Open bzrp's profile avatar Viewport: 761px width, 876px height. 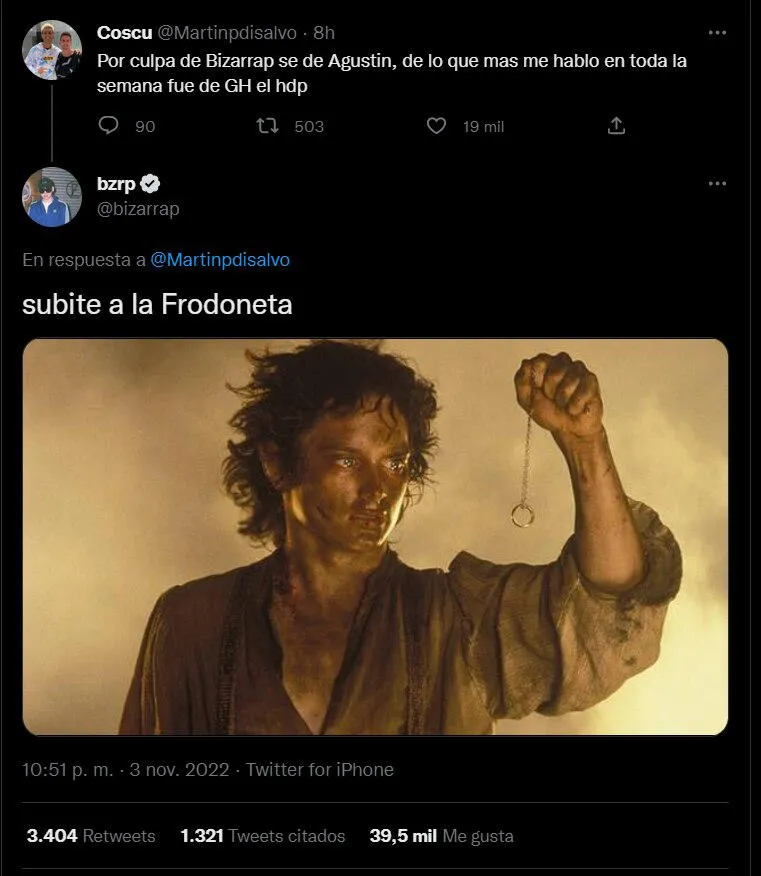click(52, 197)
